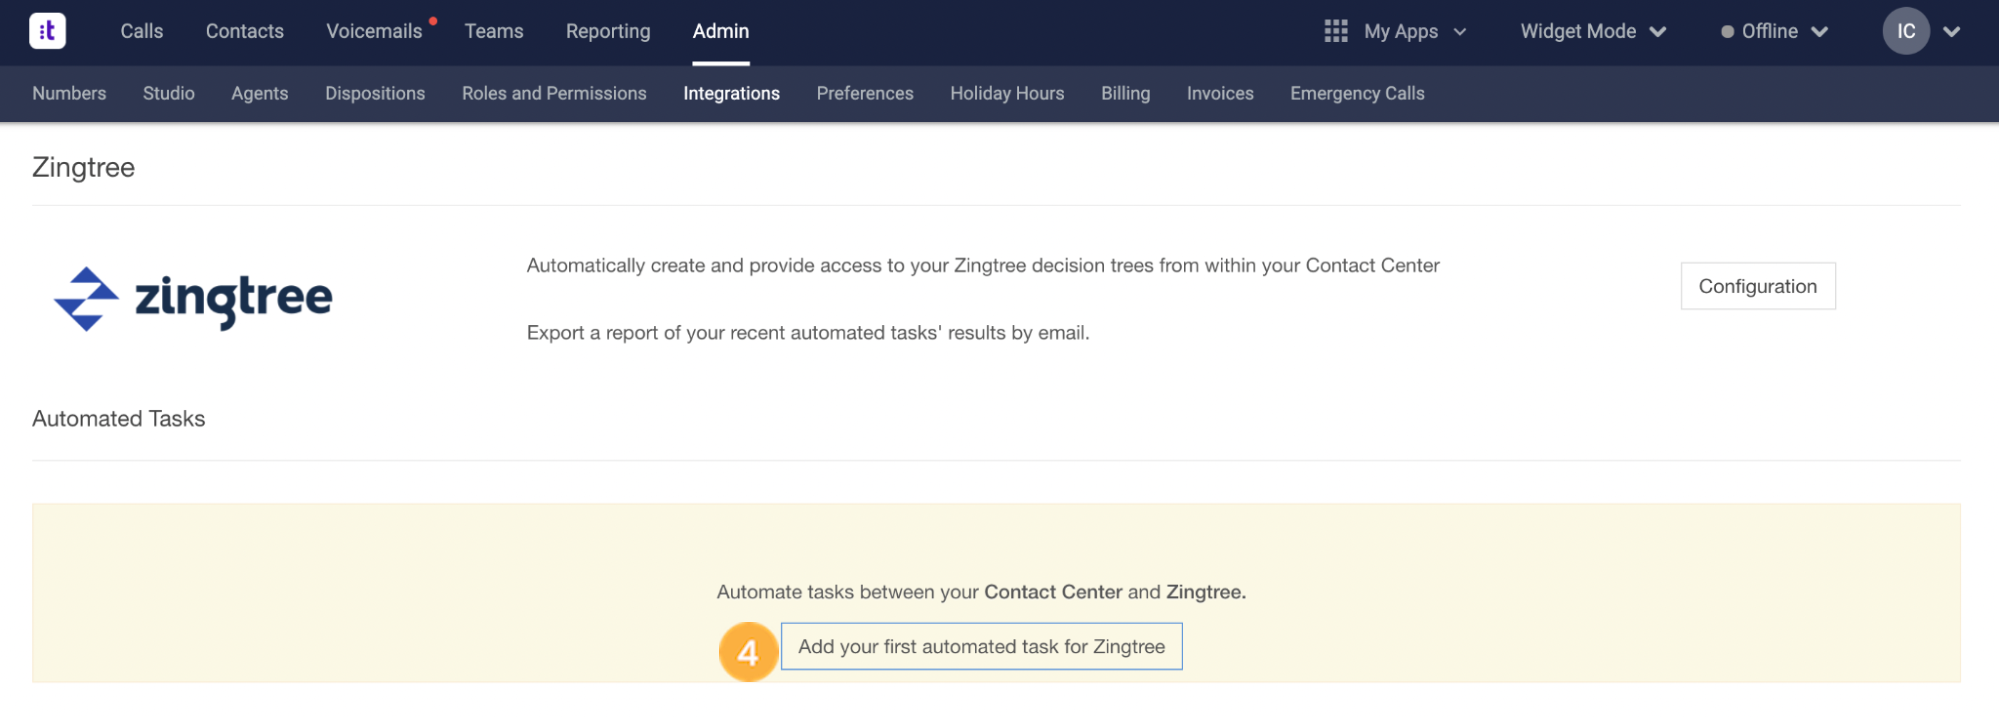1999x718 pixels.
Task: Open the Billing section
Action: coord(1125,93)
